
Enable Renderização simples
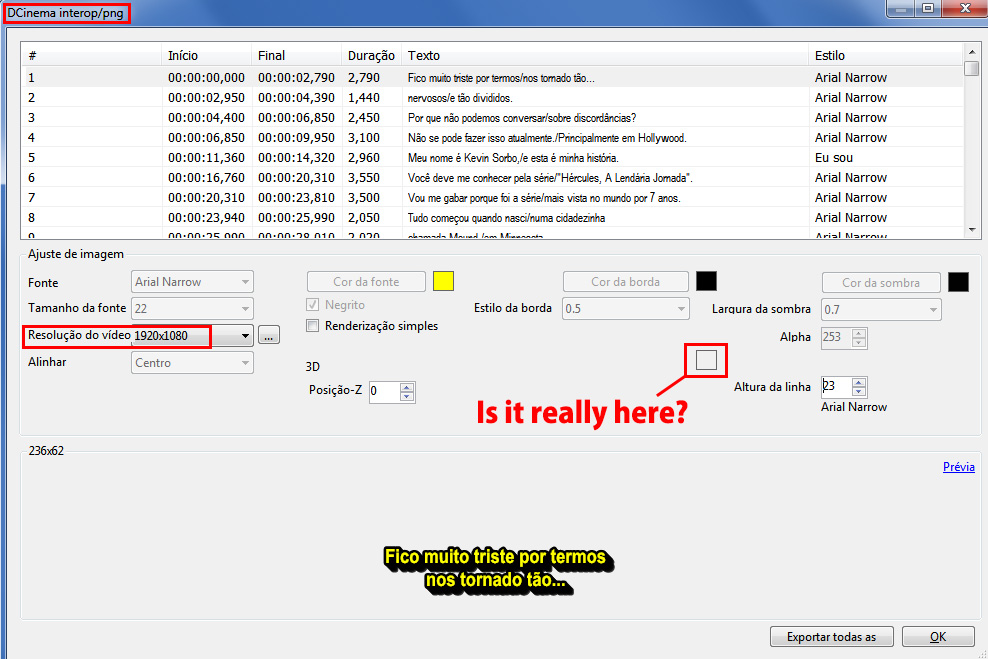313,325
